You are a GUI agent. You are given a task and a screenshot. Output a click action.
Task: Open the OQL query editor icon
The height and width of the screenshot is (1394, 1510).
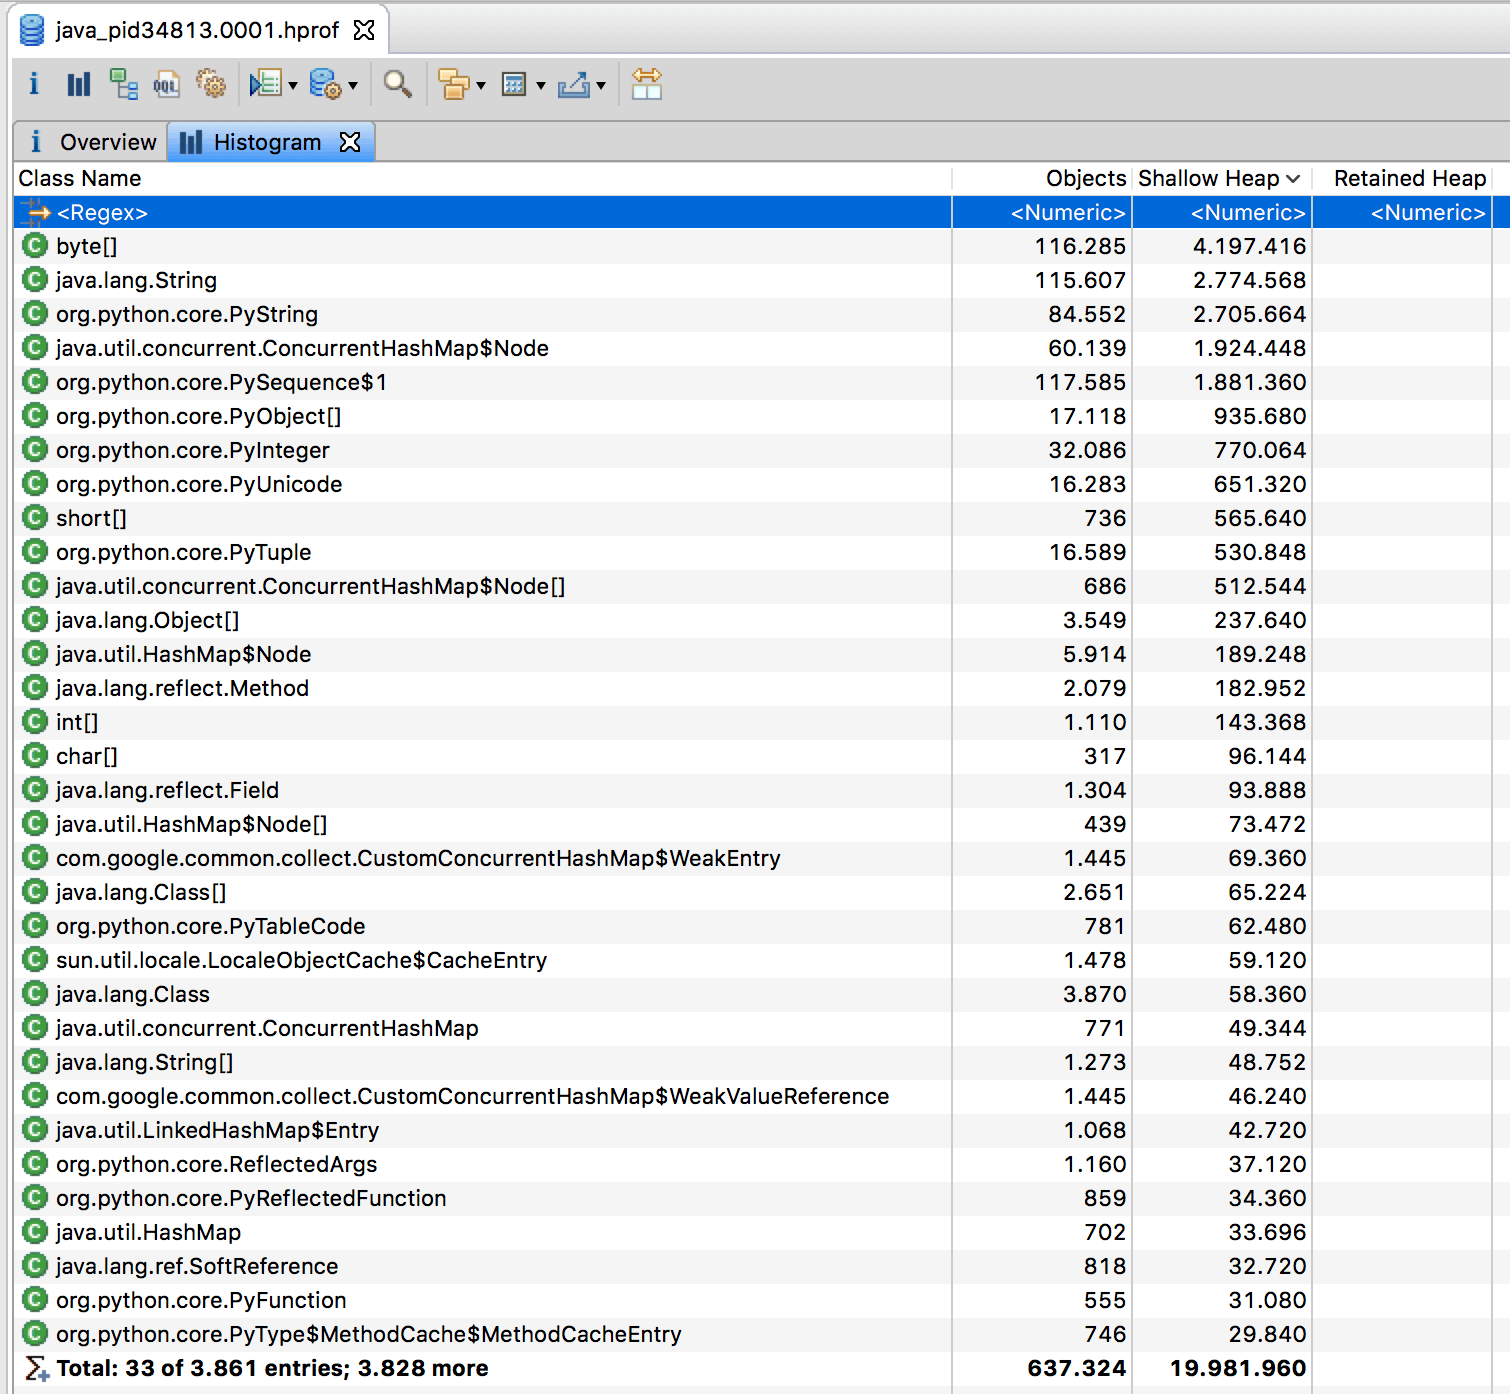[166, 84]
